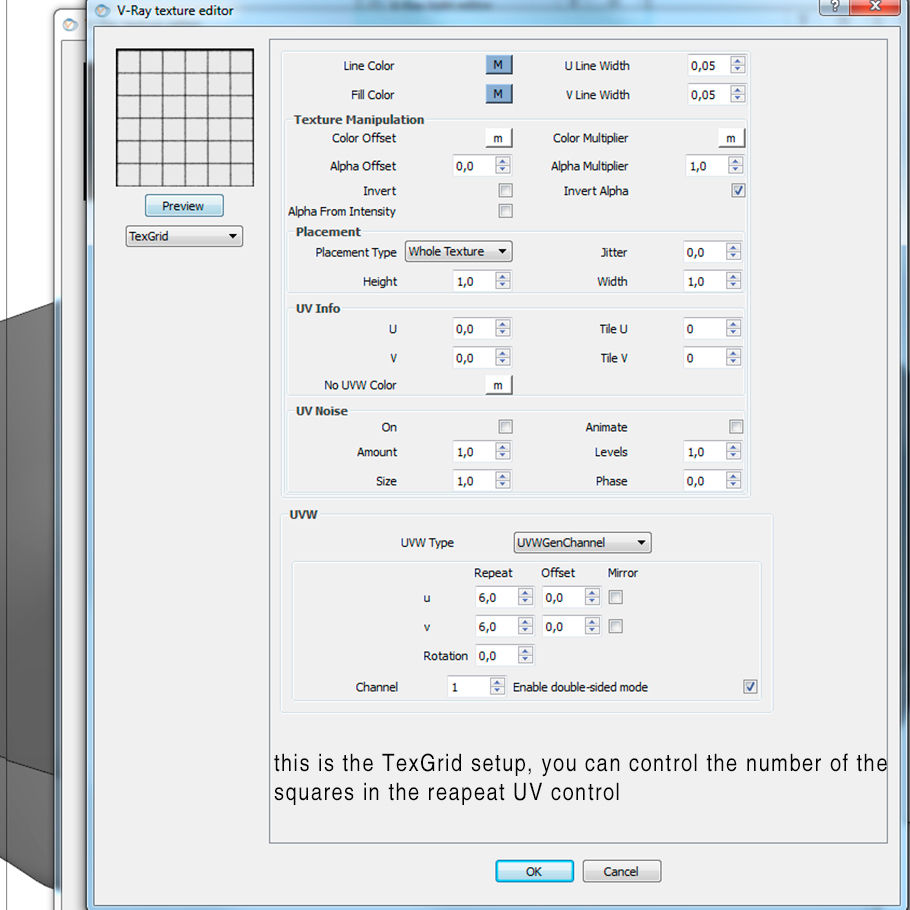
Task: Click the No UVW Color m button
Action: click(x=499, y=385)
